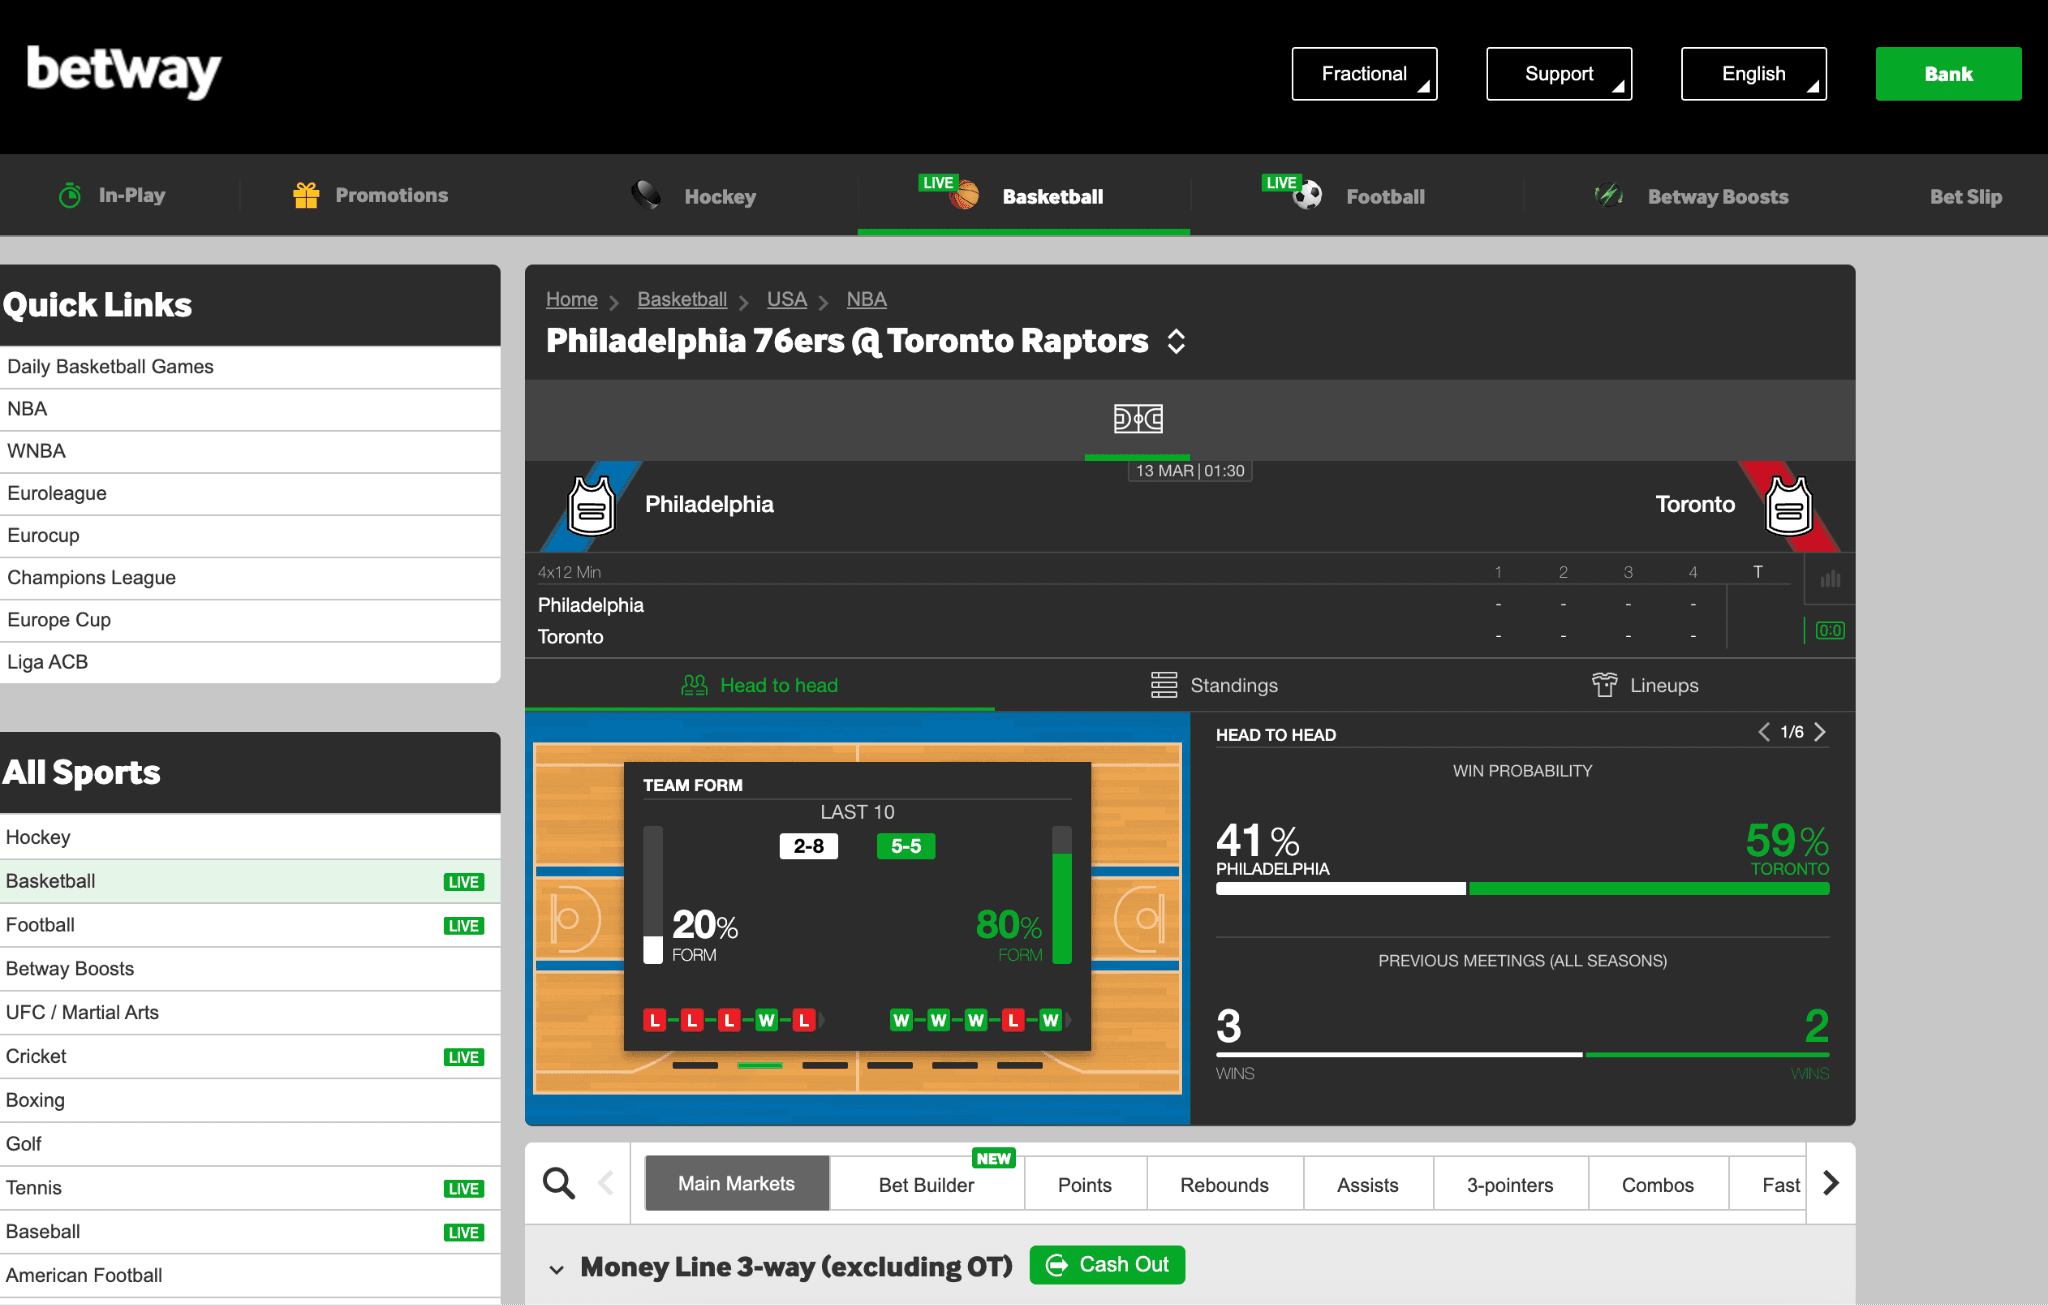Click Toronto's win probability progress bar

1650,887
